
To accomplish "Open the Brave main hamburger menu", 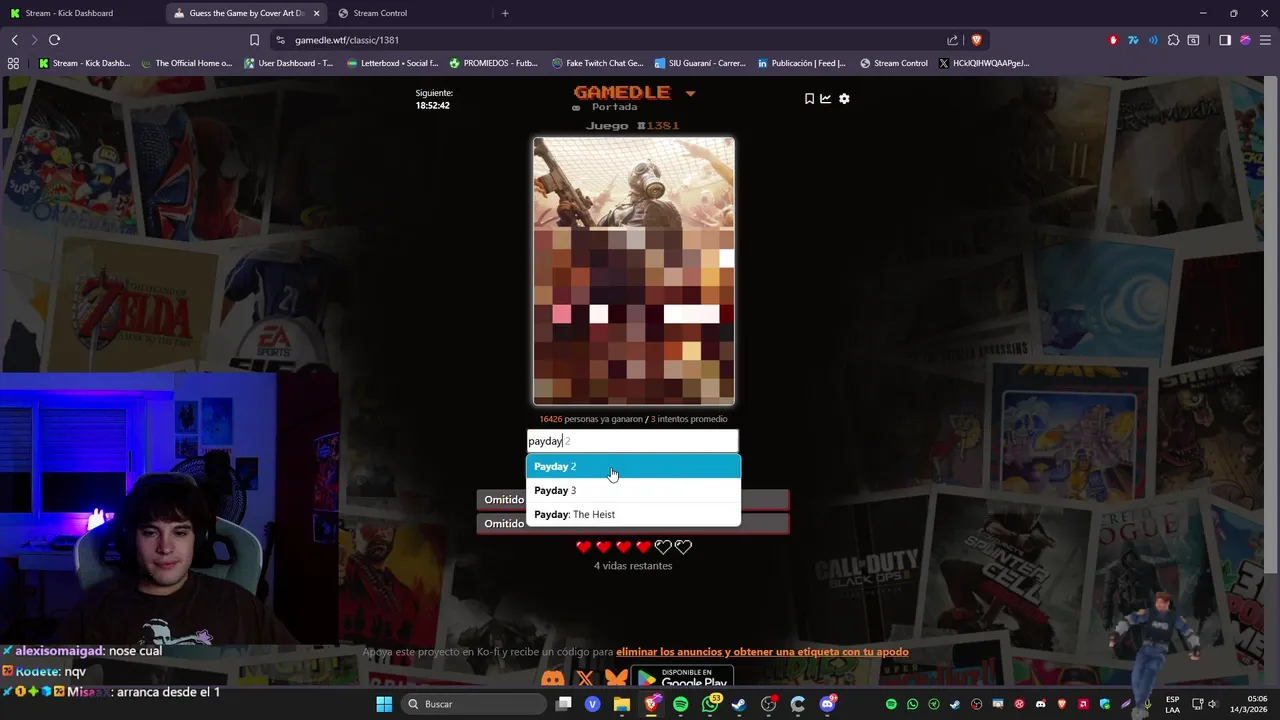I will [1265, 40].
